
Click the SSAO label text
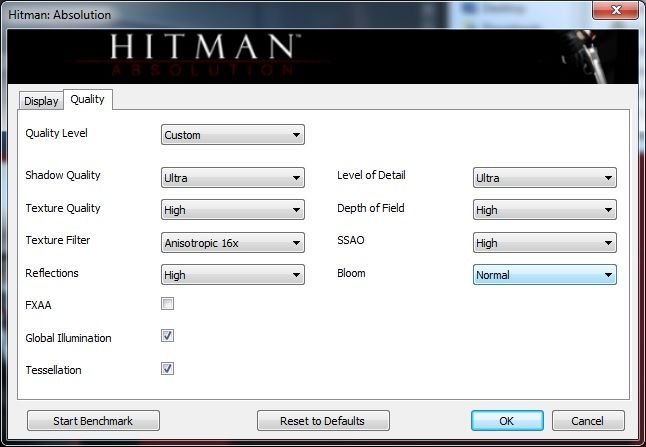pyautogui.click(x=351, y=240)
